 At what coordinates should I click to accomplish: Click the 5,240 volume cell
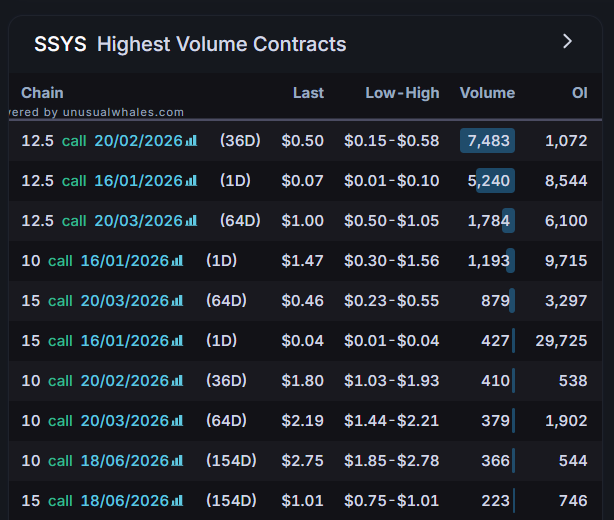[x=488, y=181]
